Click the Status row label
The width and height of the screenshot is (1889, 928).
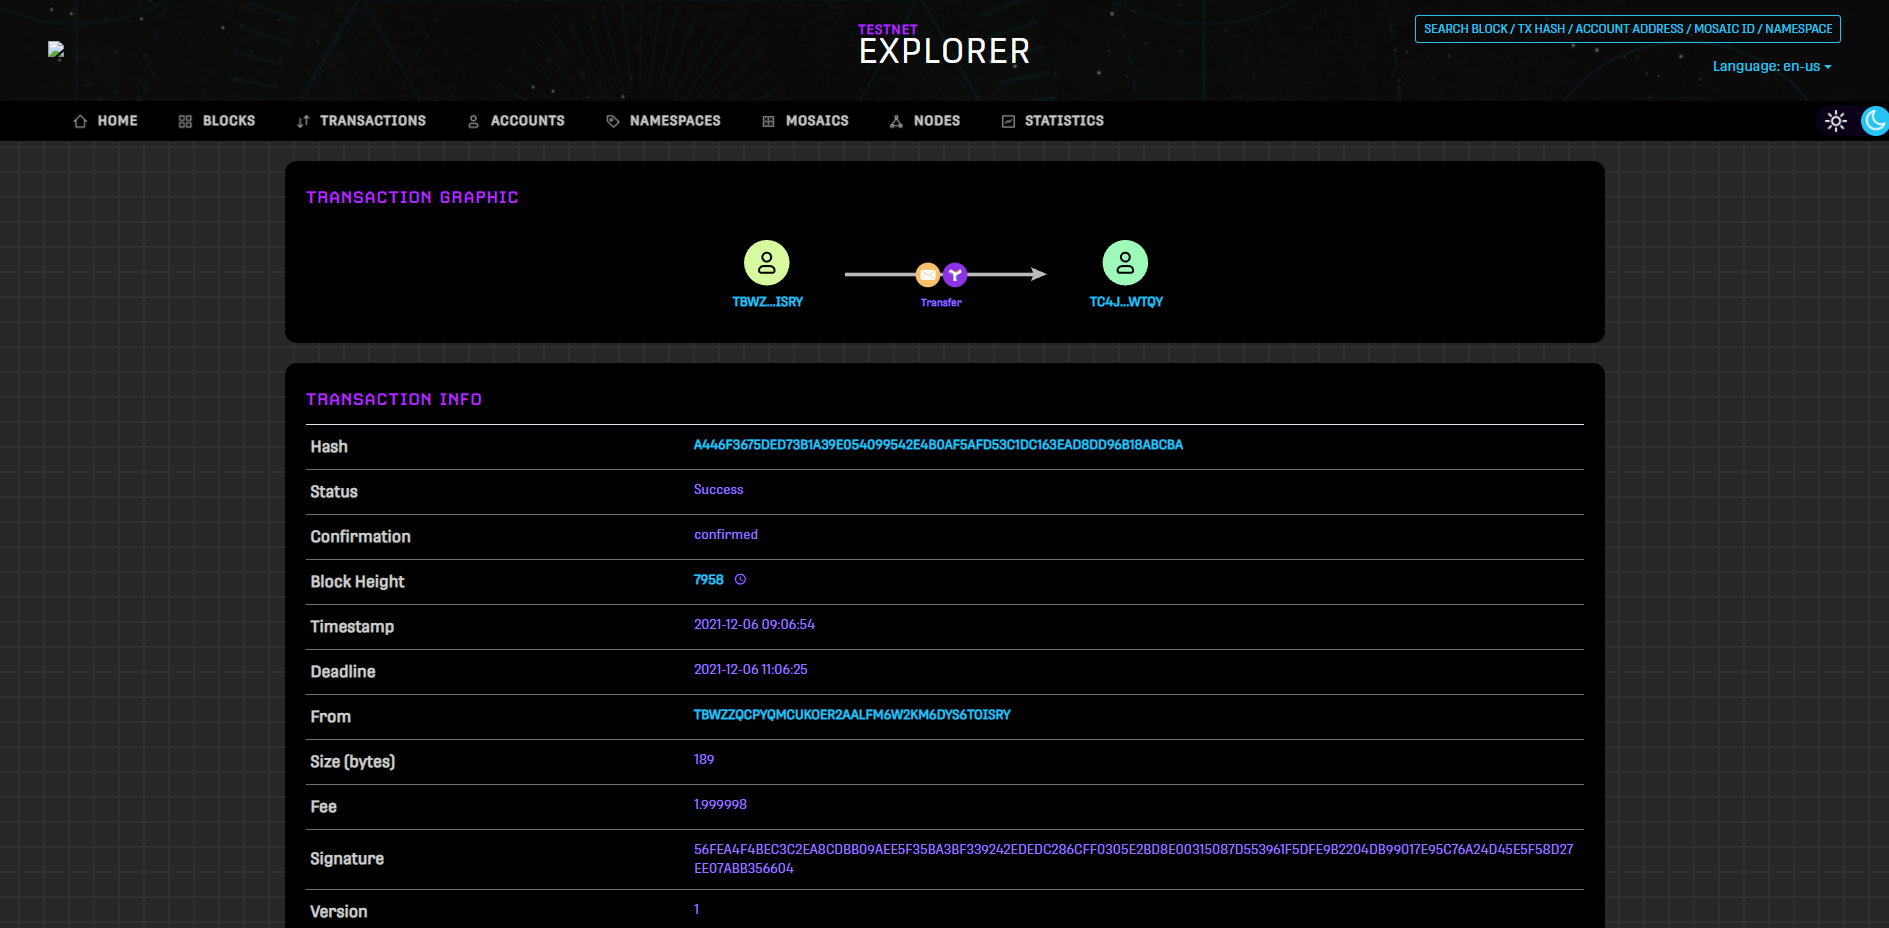[334, 492]
